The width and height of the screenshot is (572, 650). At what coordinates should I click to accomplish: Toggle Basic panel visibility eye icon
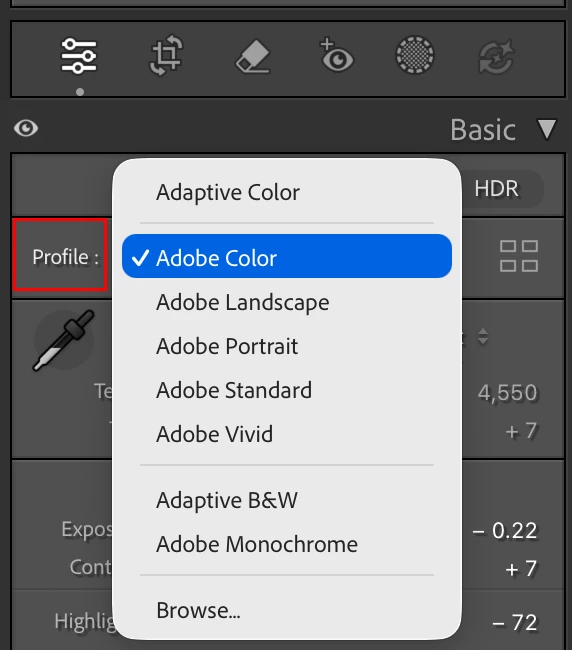26,128
